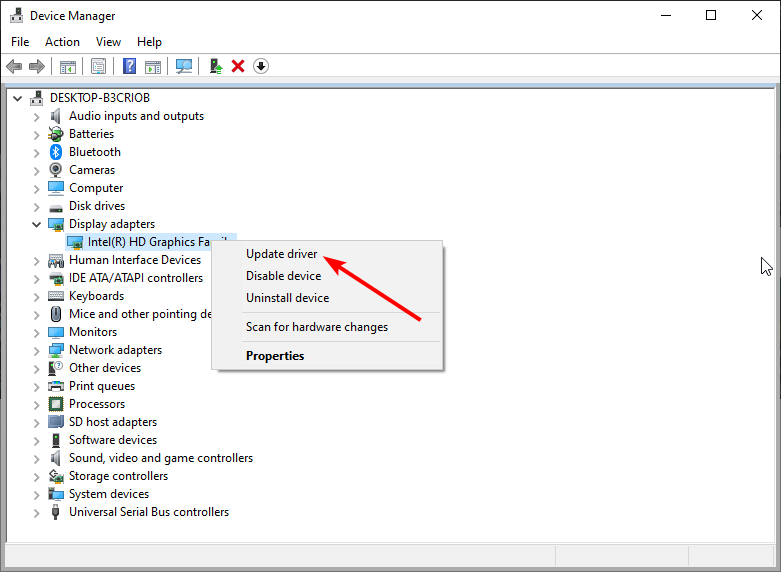Click the Audio inputs speaker icon
The image size is (781, 572).
[55, 116]
